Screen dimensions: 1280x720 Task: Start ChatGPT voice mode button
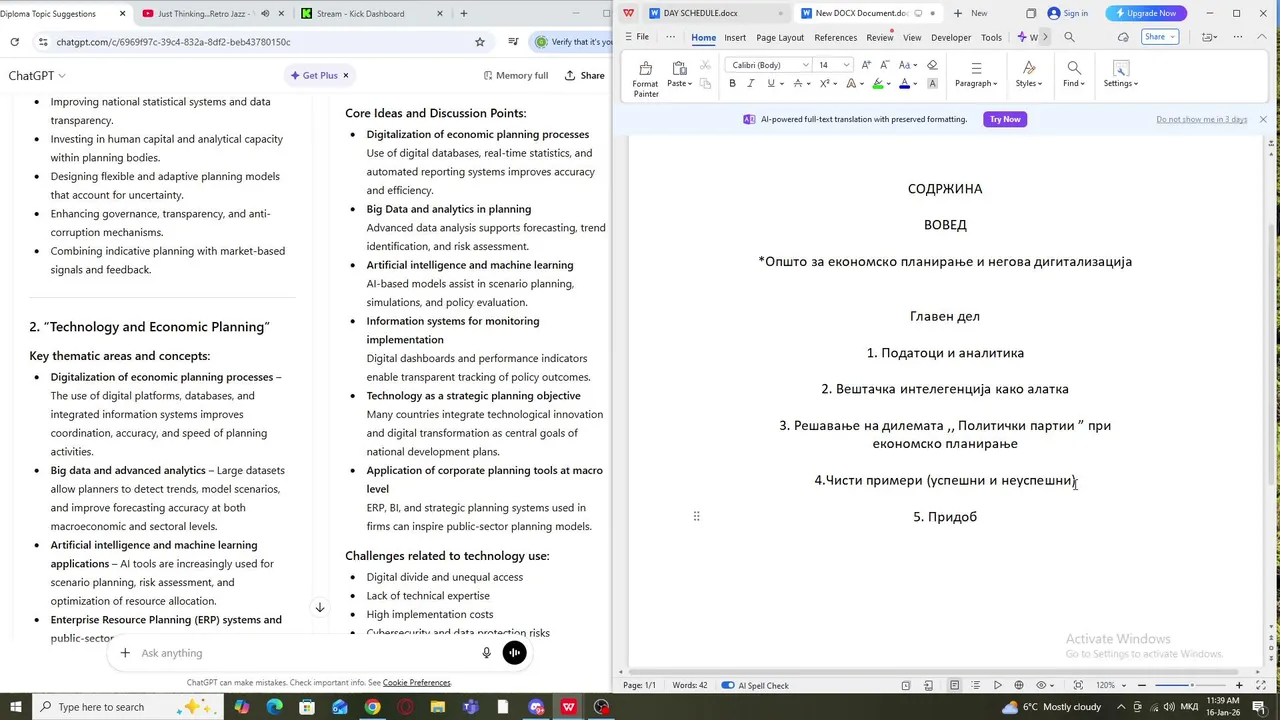[514, 653]
